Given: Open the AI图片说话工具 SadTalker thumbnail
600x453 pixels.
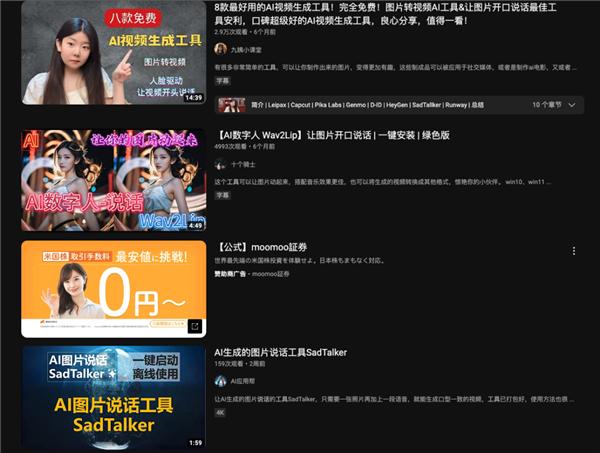Looking at the screenshot, I should click(114, 398).
